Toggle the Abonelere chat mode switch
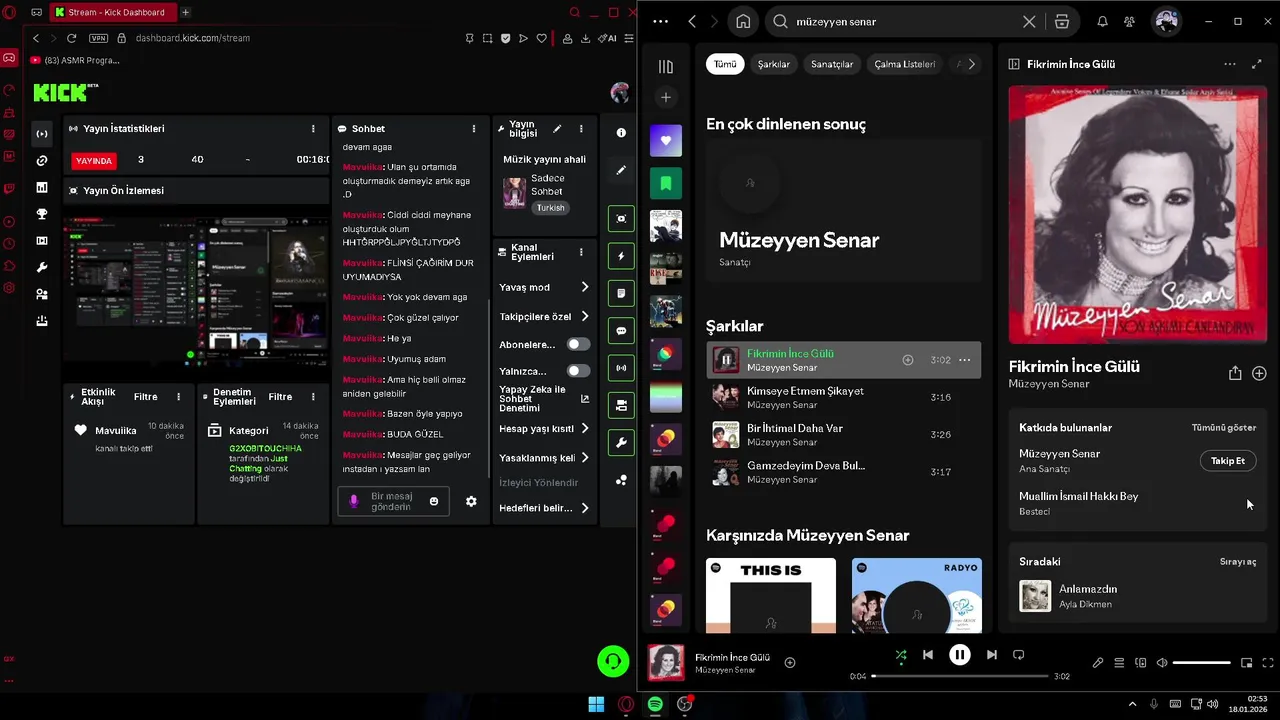 tap(578, 344)
